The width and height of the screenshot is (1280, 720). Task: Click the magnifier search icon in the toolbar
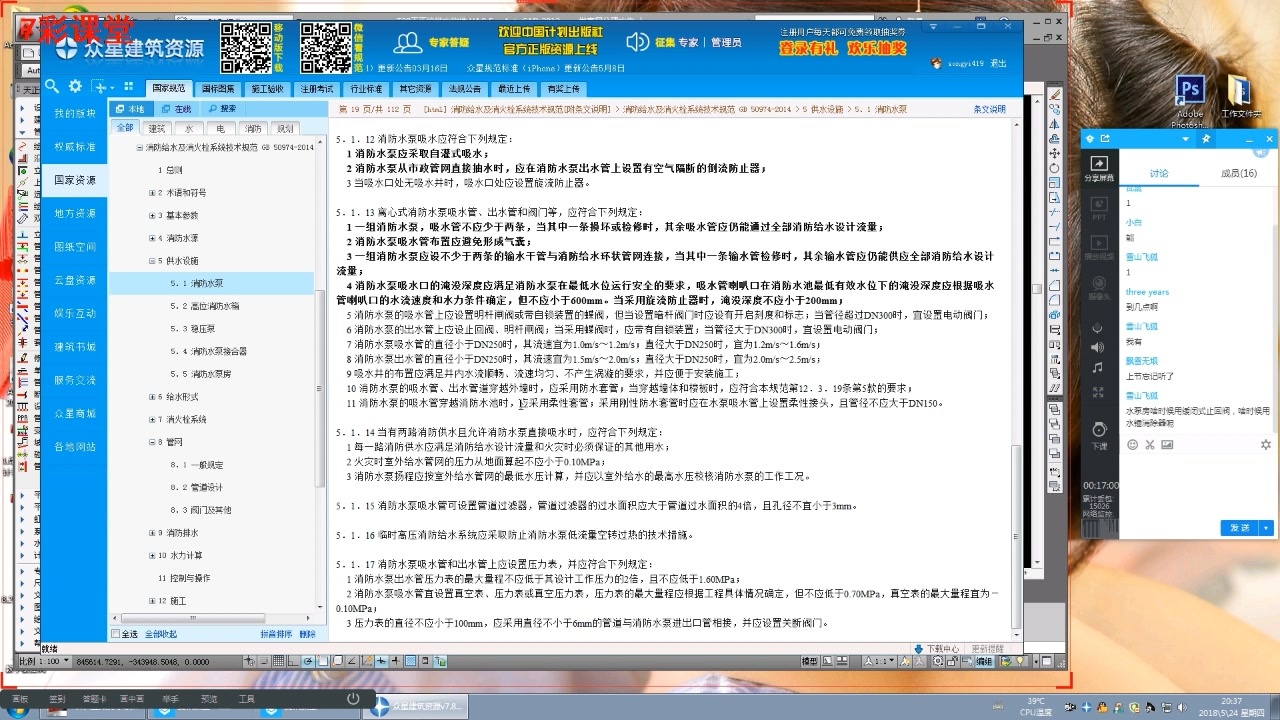click(50, 87)
